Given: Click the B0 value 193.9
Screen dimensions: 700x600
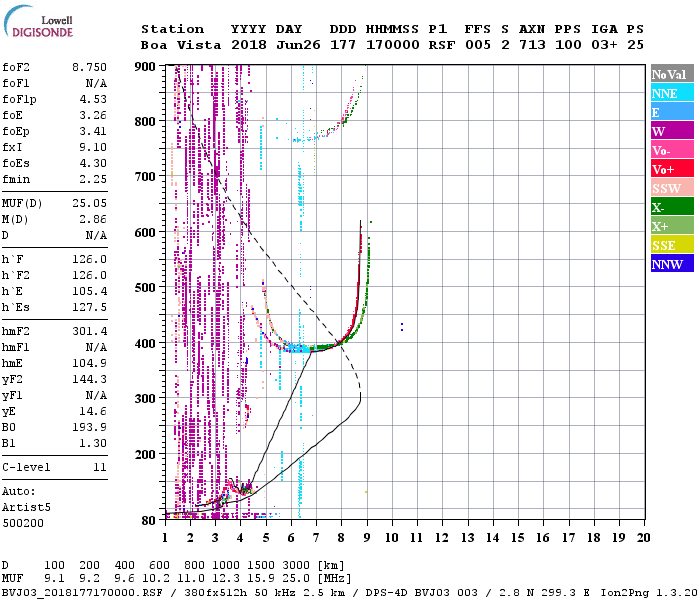Looking at the screenshot, I should (89, 428).
